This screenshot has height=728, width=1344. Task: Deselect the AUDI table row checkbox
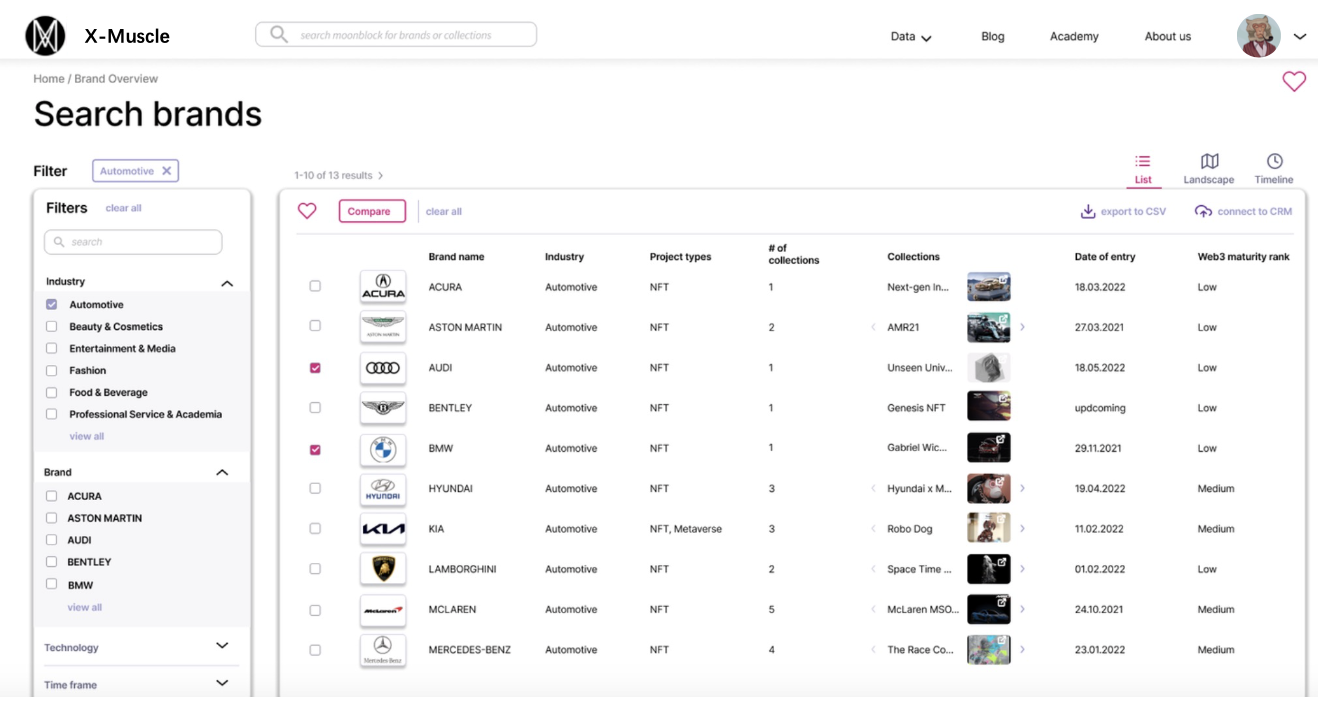coord(315,368)
